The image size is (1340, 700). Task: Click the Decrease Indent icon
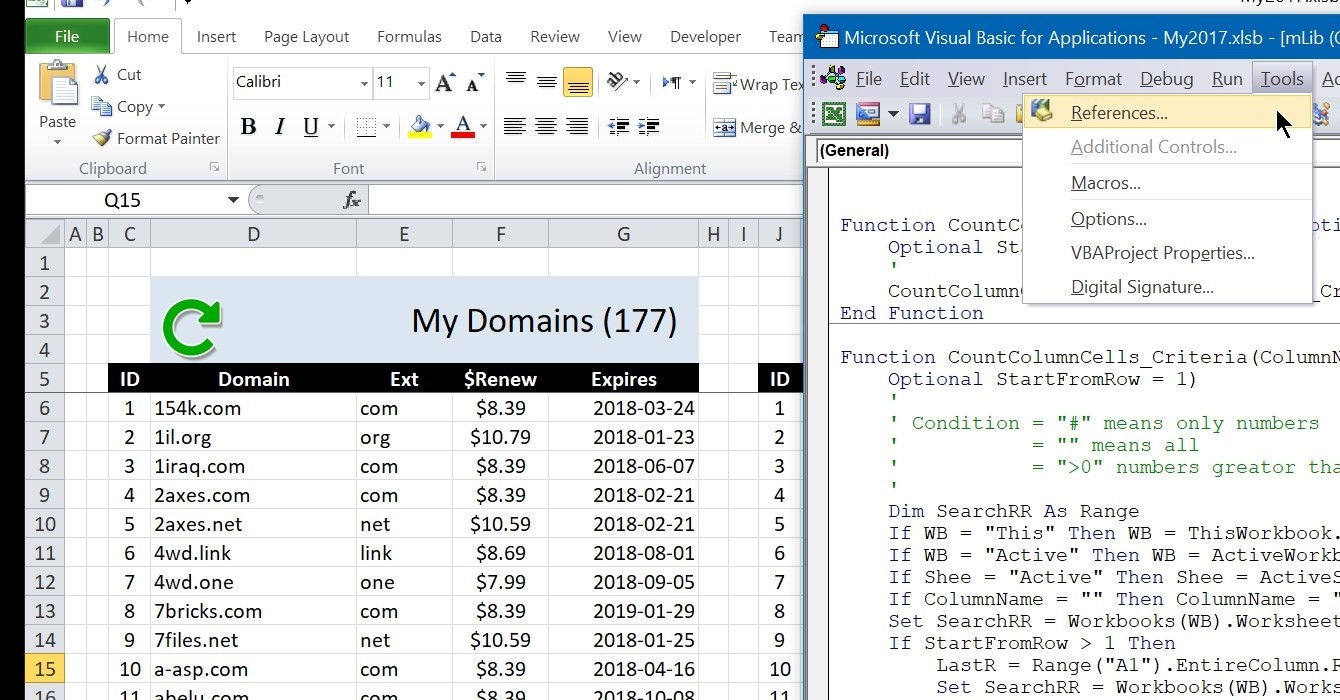pyautogui.click(x=619, y=127)
